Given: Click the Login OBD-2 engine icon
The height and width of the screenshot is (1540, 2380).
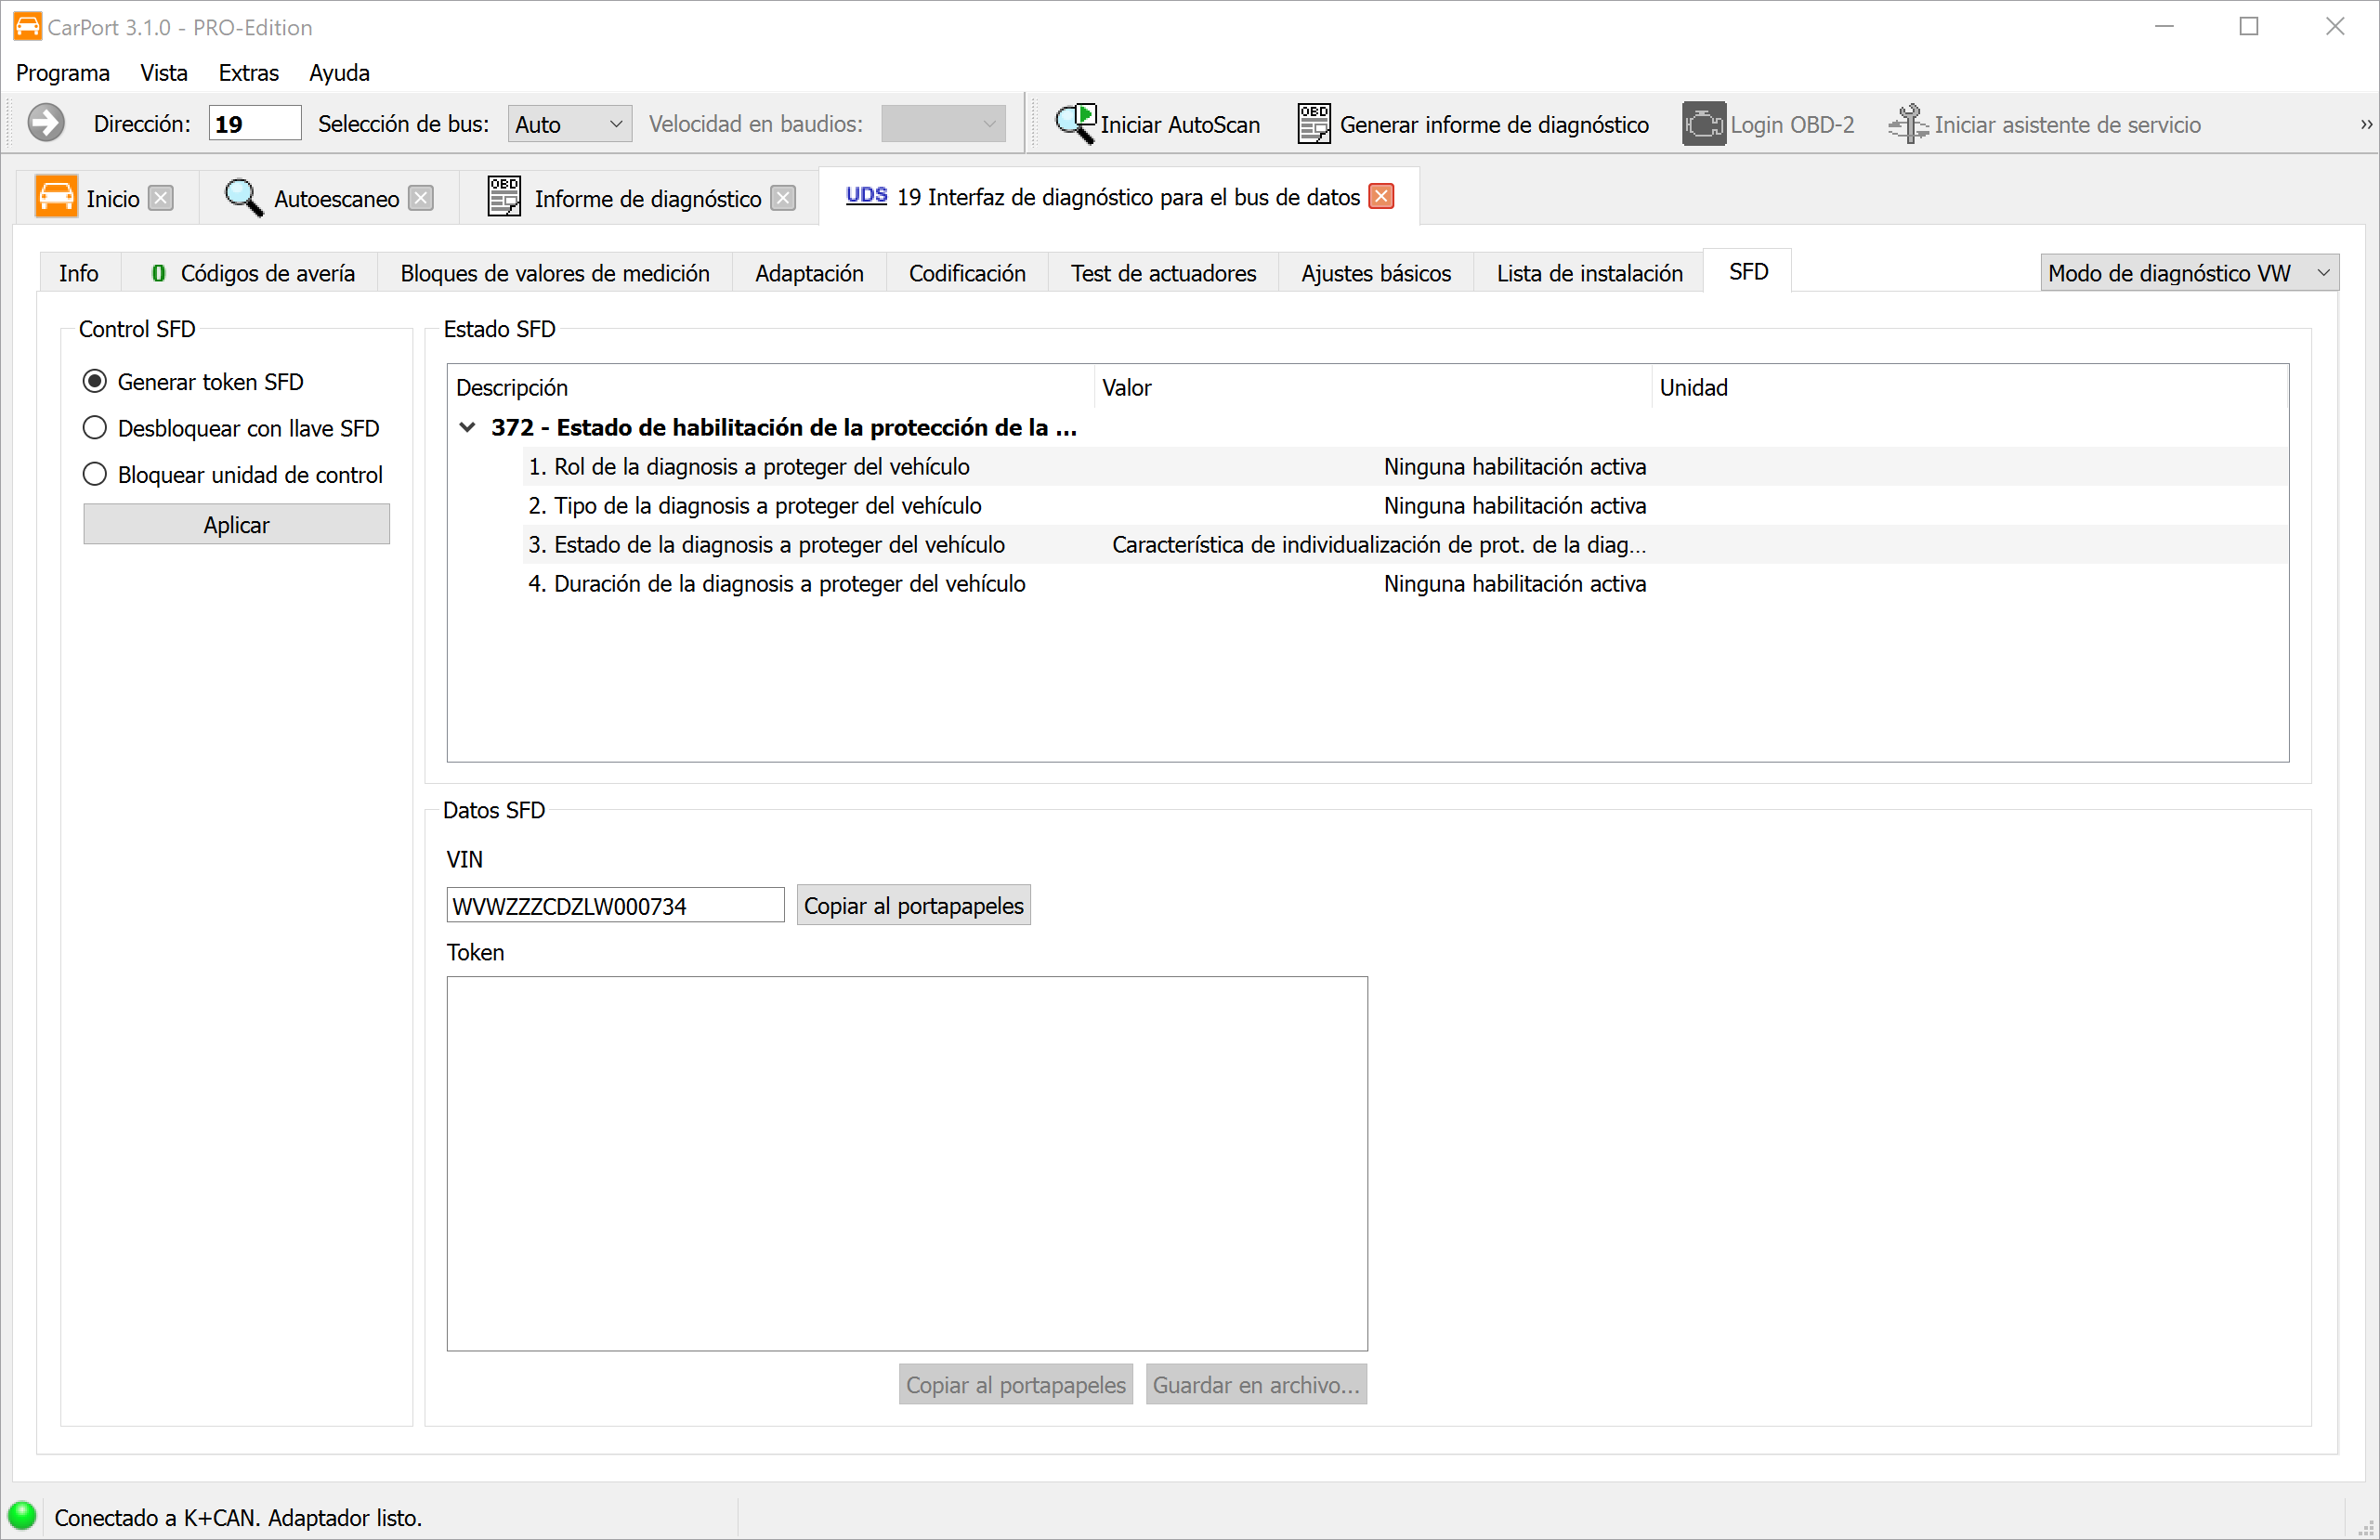Looking at the screenshot, I should point(1703,124).
